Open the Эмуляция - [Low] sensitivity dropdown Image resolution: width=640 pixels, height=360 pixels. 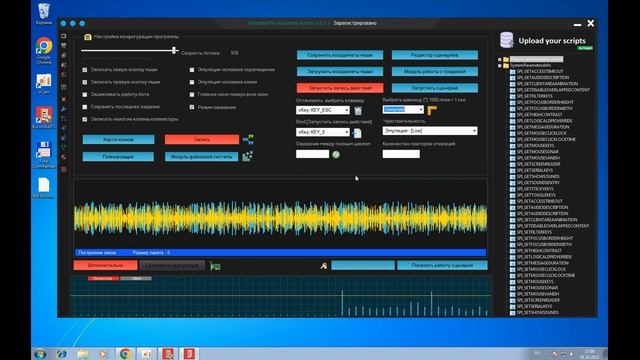tap(430, 131)
